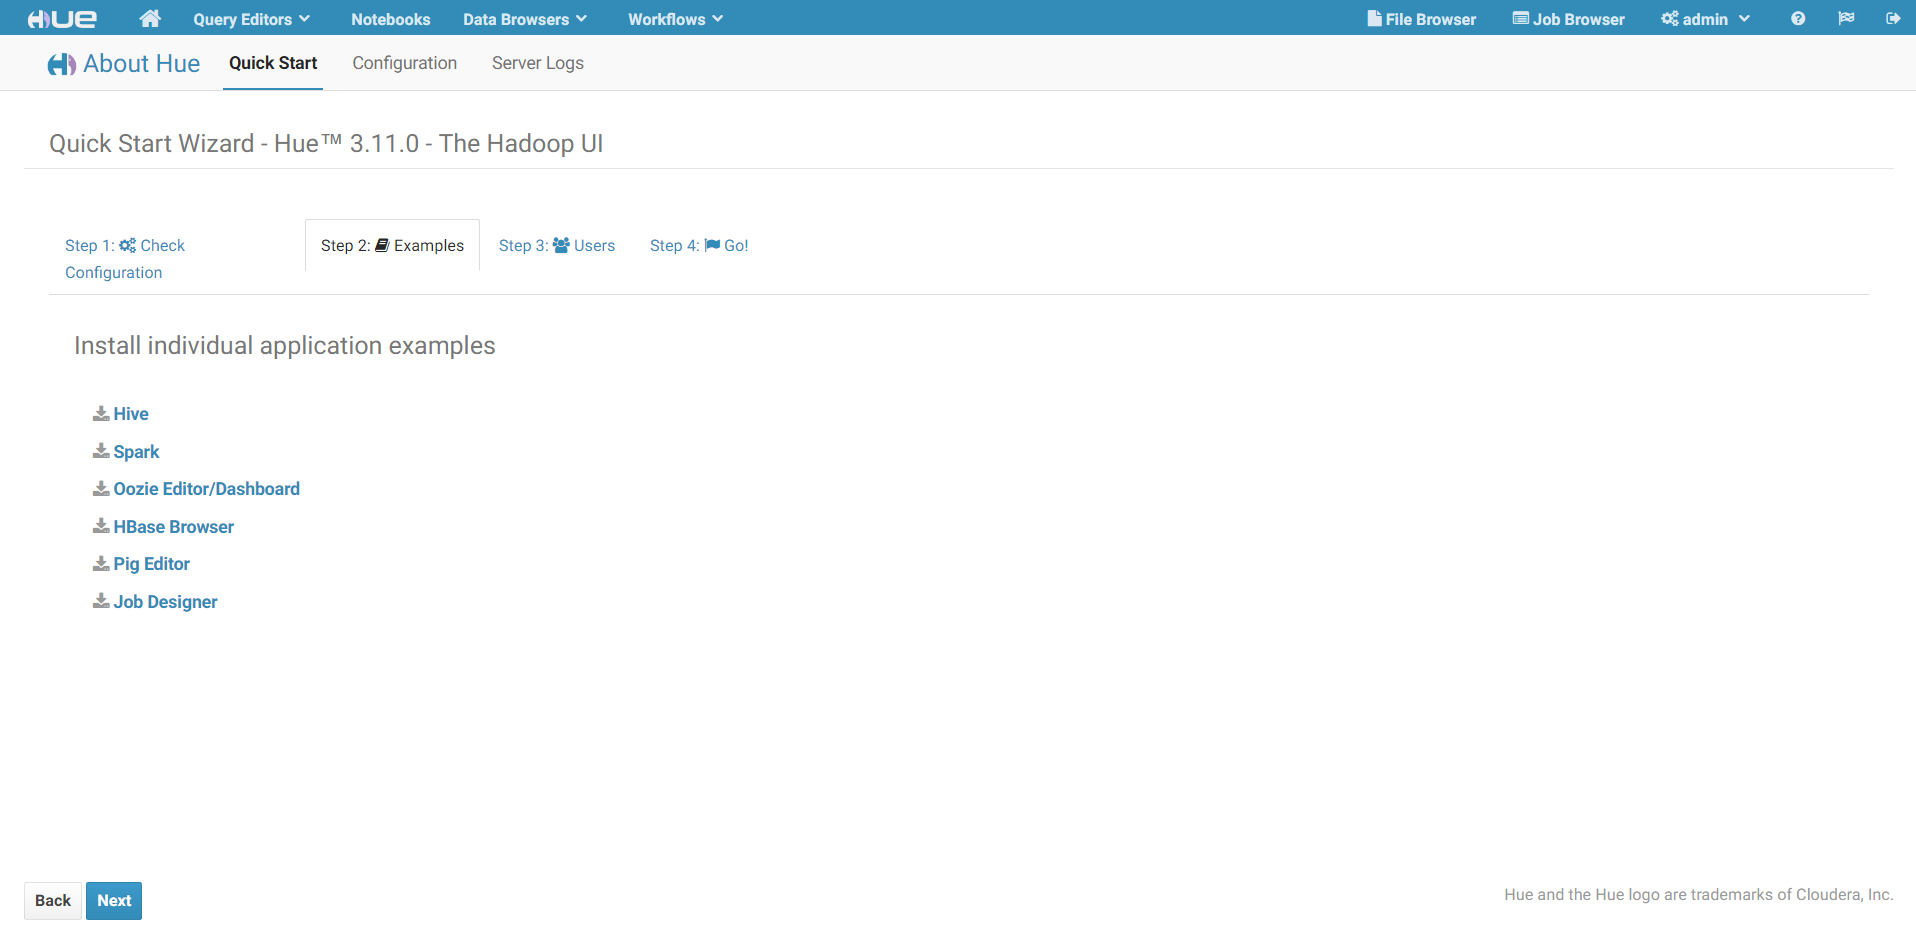Click download icon beside HBase Browser
Screen dimensions: 1916x940
click(x=101, y=526)
